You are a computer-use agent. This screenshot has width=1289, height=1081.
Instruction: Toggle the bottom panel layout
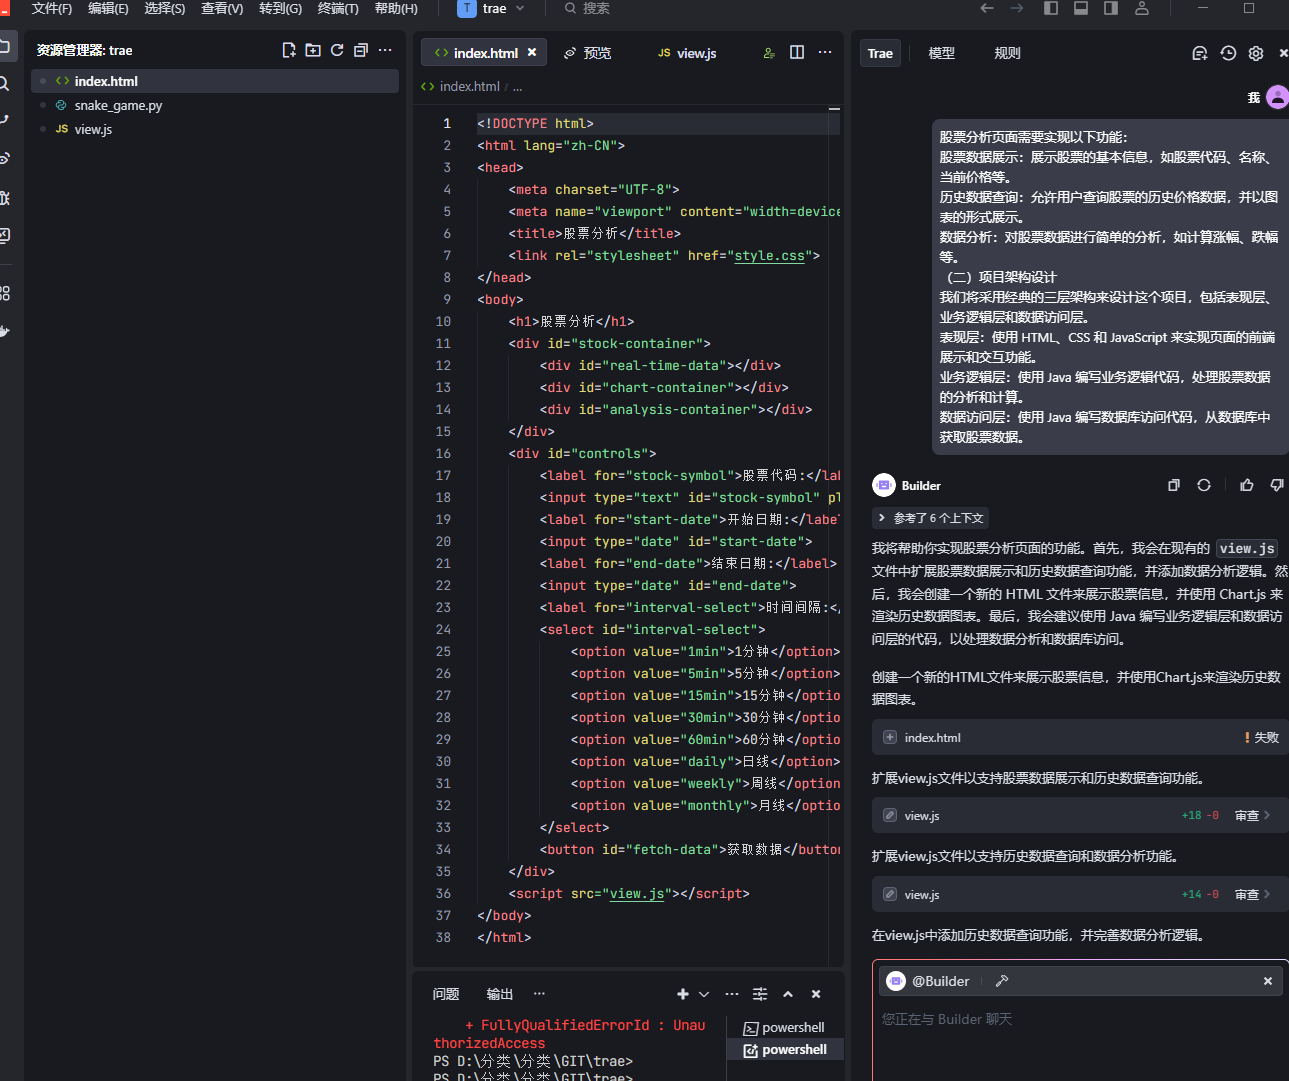tap(1081, 8)
